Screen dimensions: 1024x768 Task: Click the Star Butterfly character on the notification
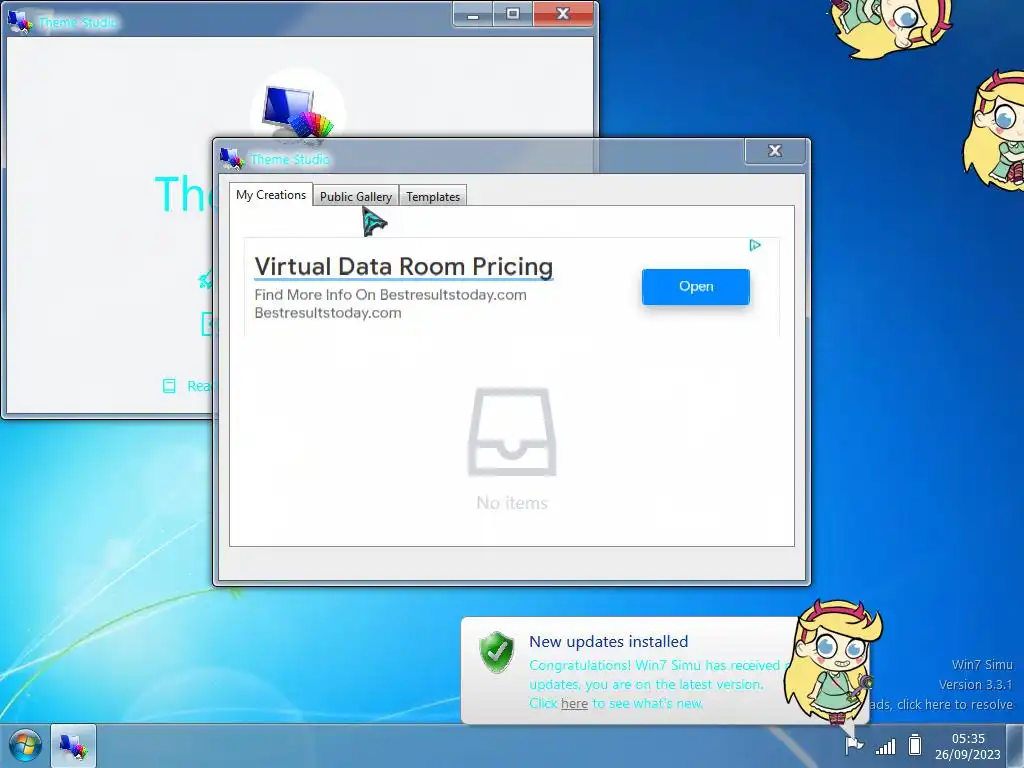coord(833,661)
